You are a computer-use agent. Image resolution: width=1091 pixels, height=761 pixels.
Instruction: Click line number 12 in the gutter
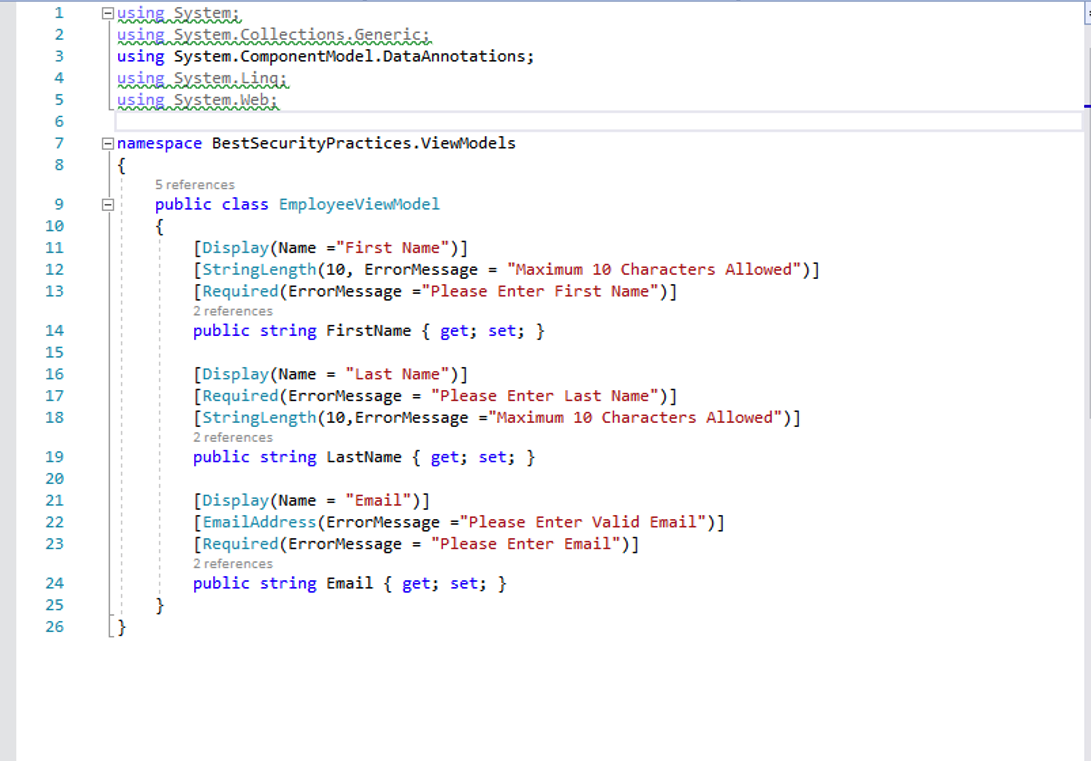[x=54, y=269]
